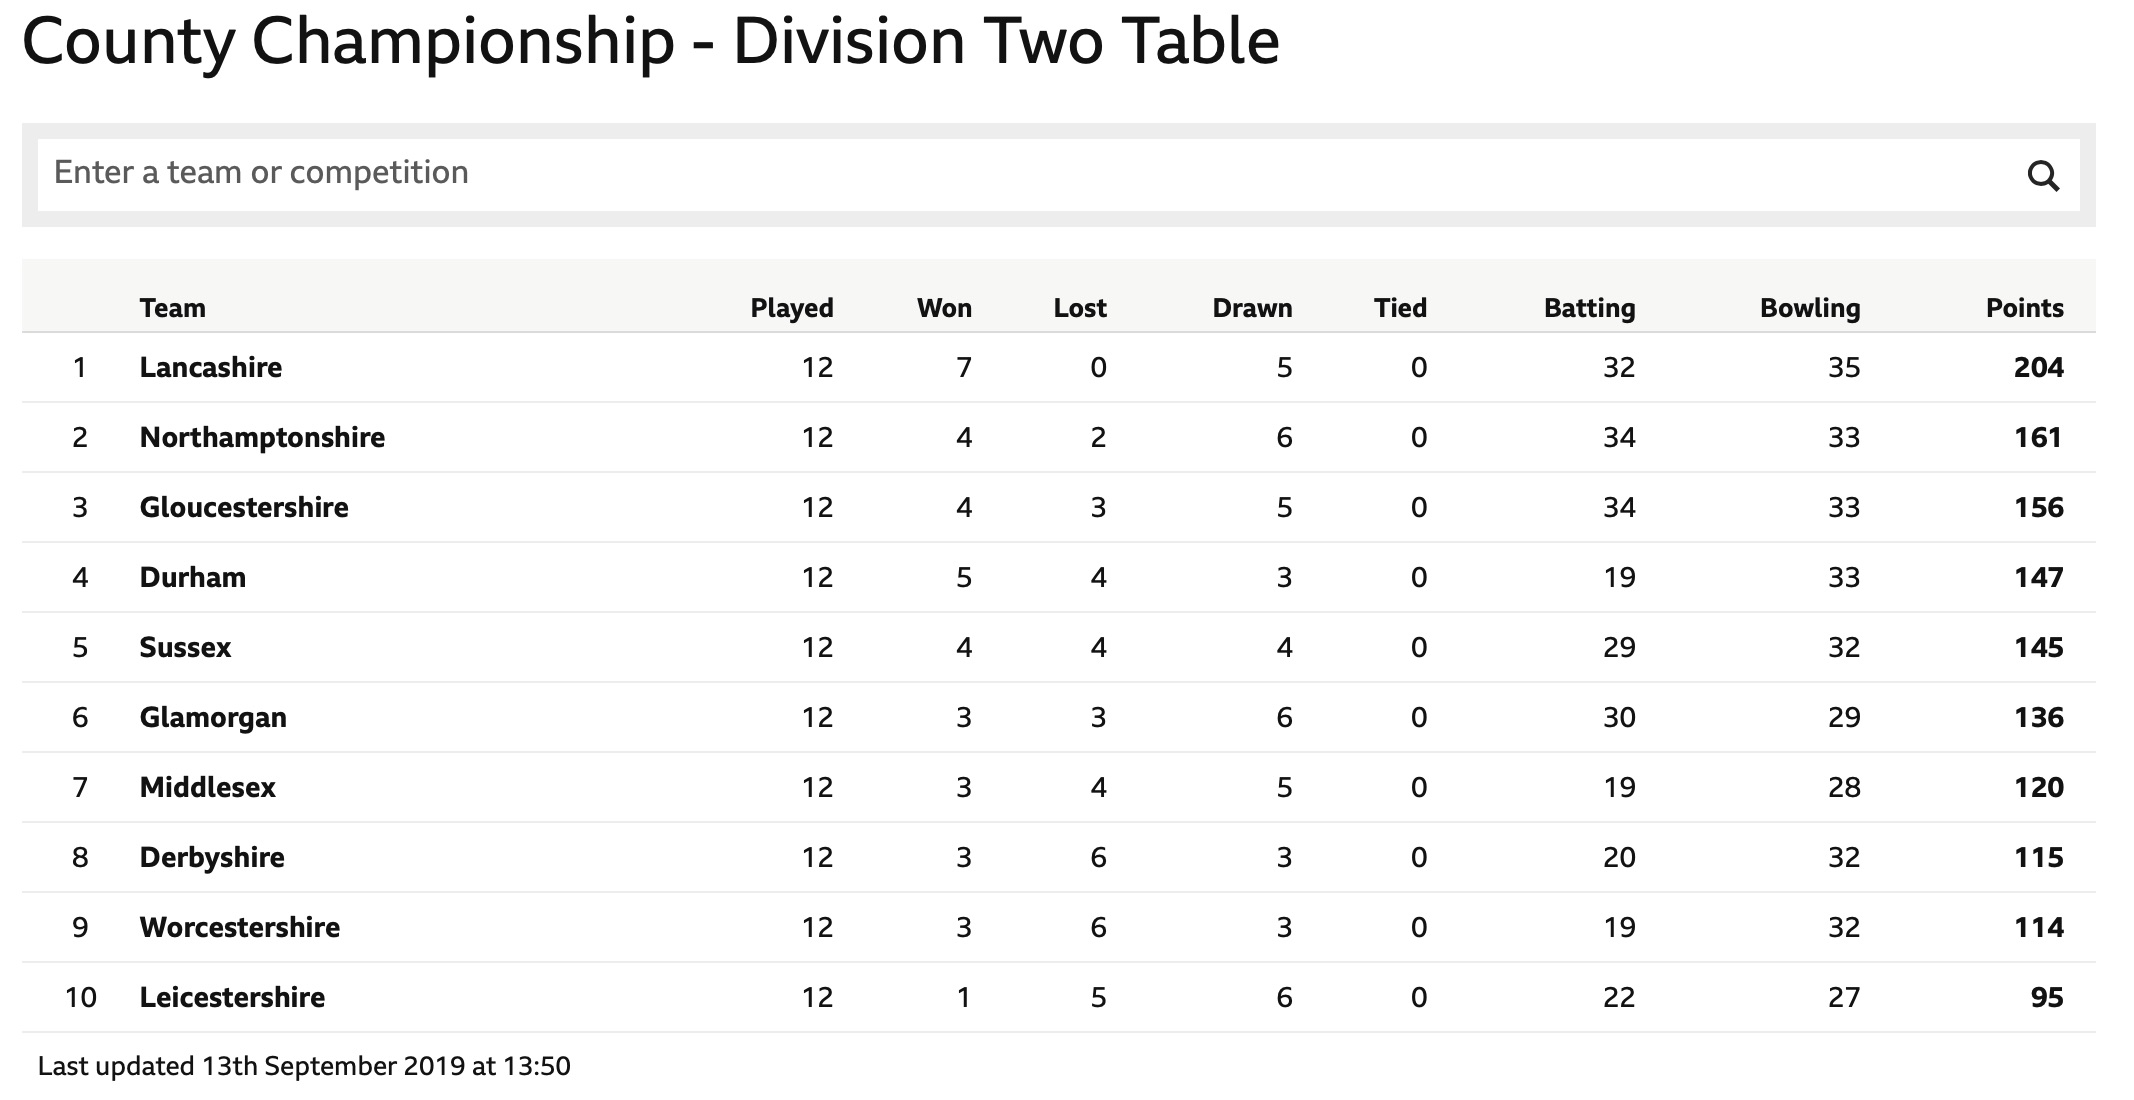Click Worcestershire in the table
The width and height of the screenshot is (2134, 1100).
(x=240, y=927)
